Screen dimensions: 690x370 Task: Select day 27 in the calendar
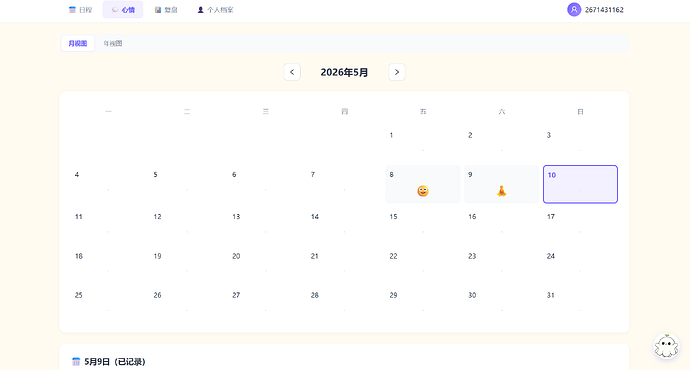[x=265, y=304]
